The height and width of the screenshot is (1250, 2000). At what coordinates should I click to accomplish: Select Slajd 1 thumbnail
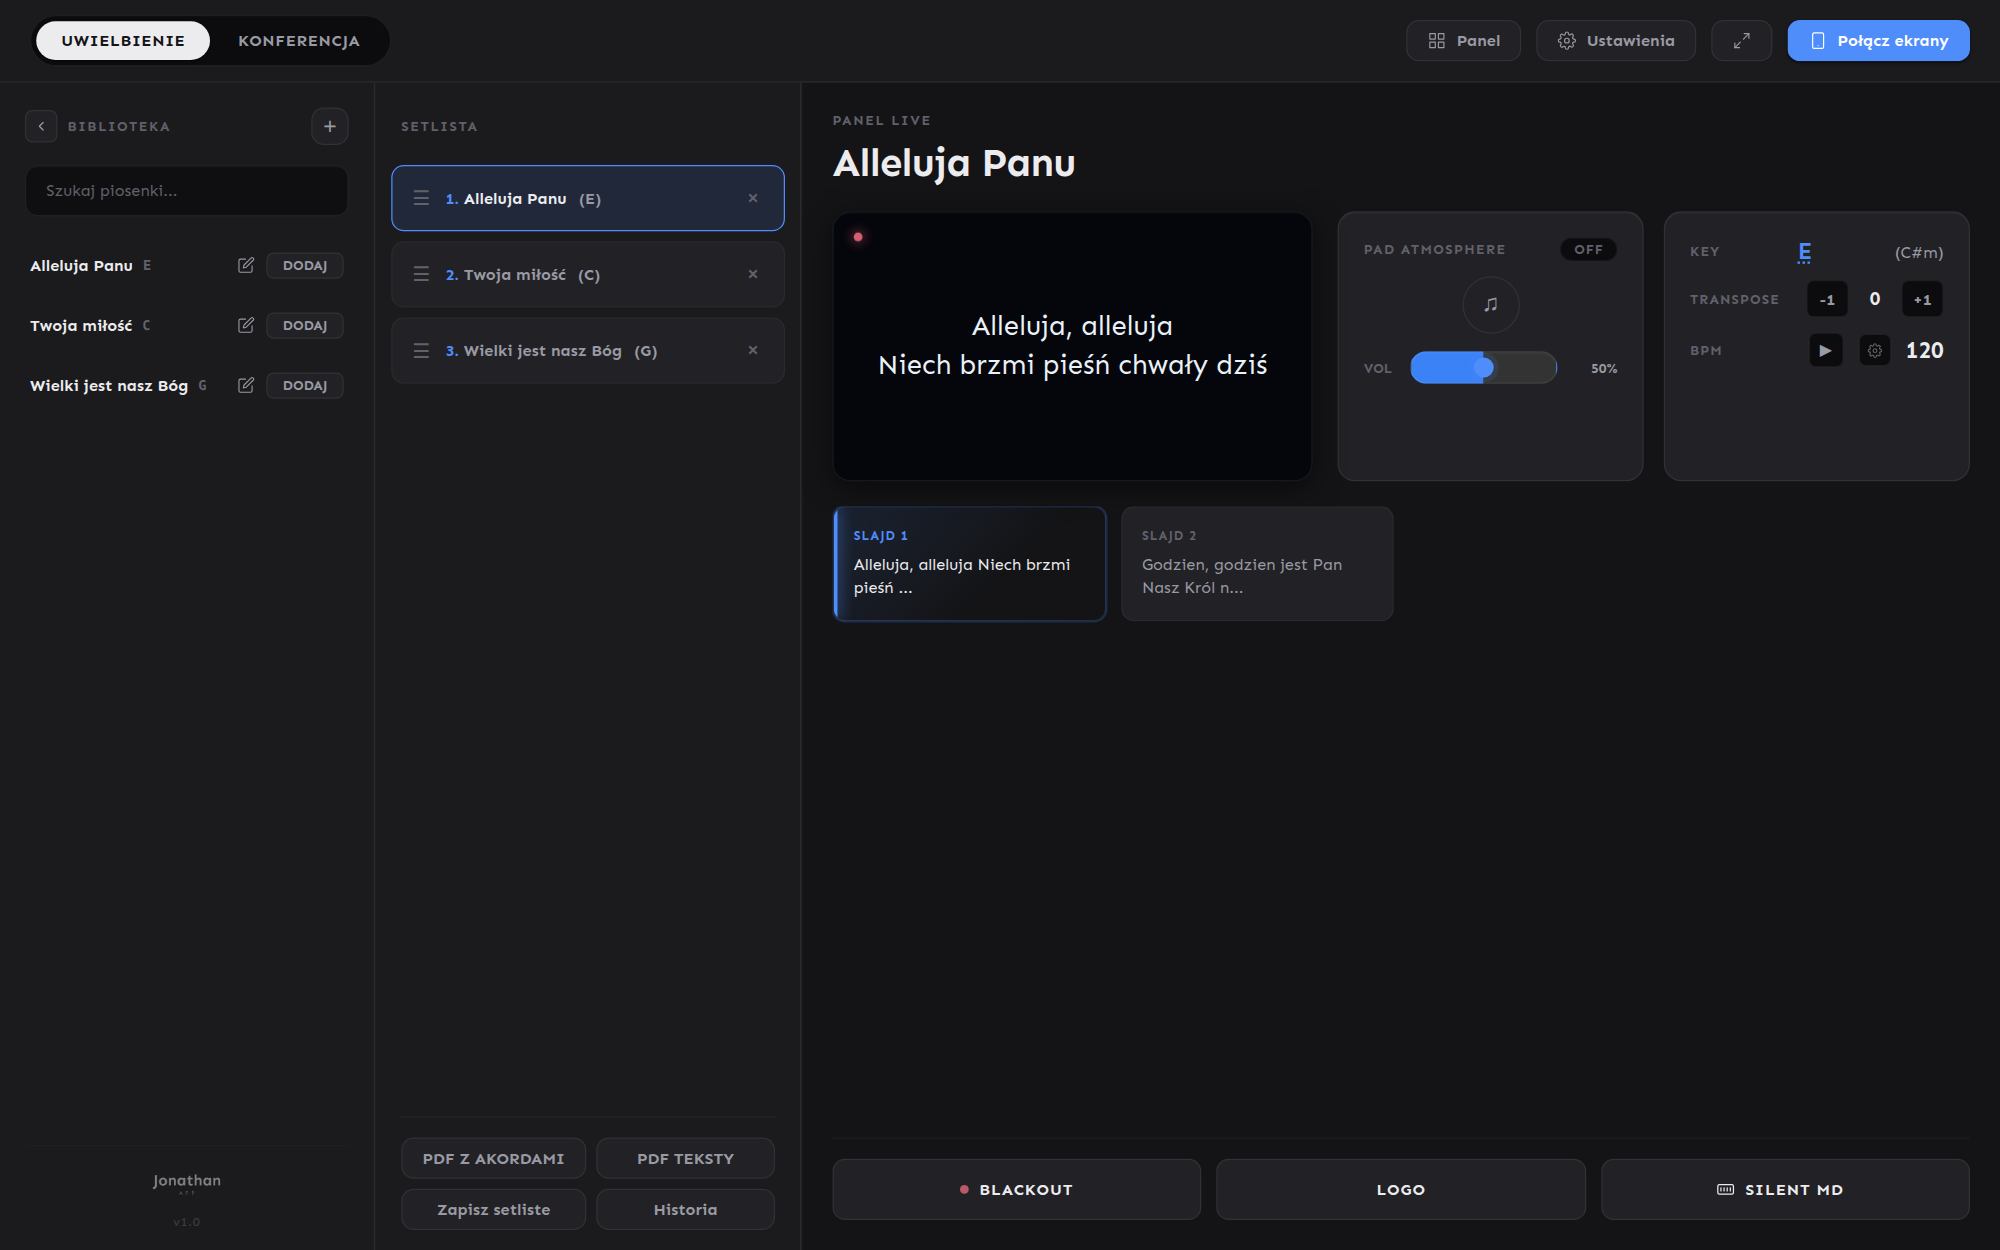point(970,564)
